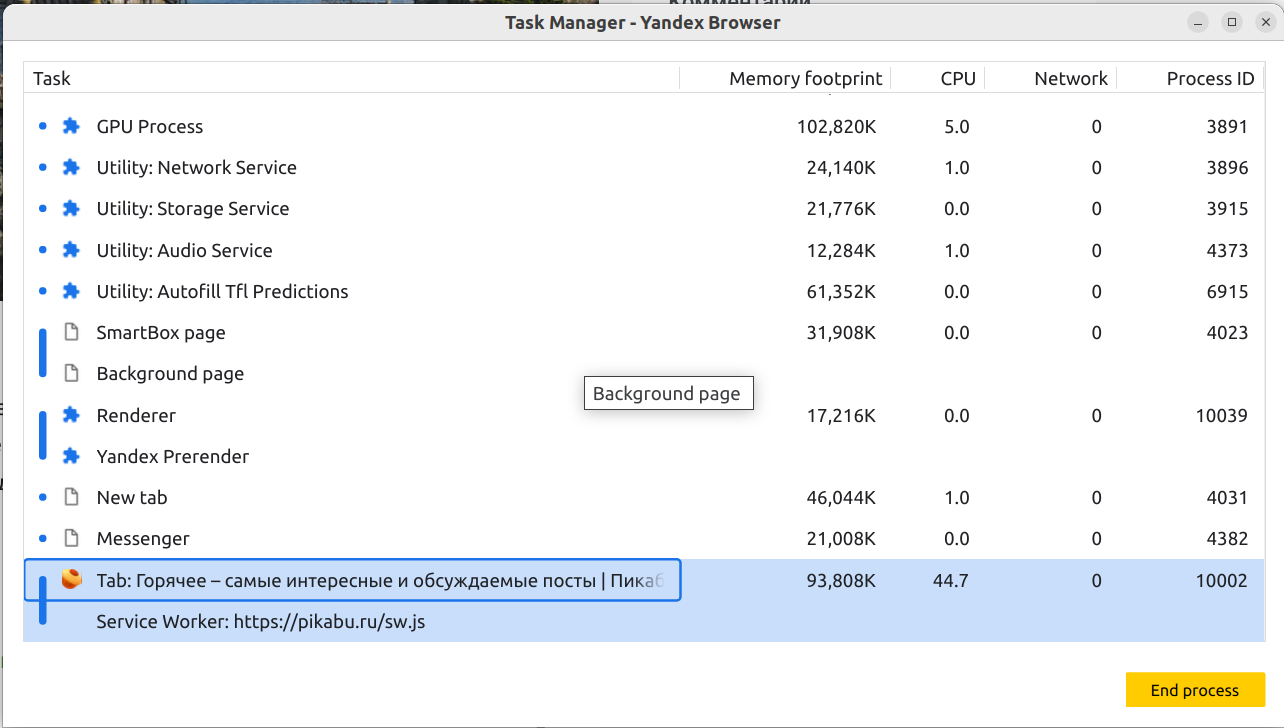Viewport: 1284px width, 728px height.
Task: Click the New tab page icon
Action: tap(71, 497)
